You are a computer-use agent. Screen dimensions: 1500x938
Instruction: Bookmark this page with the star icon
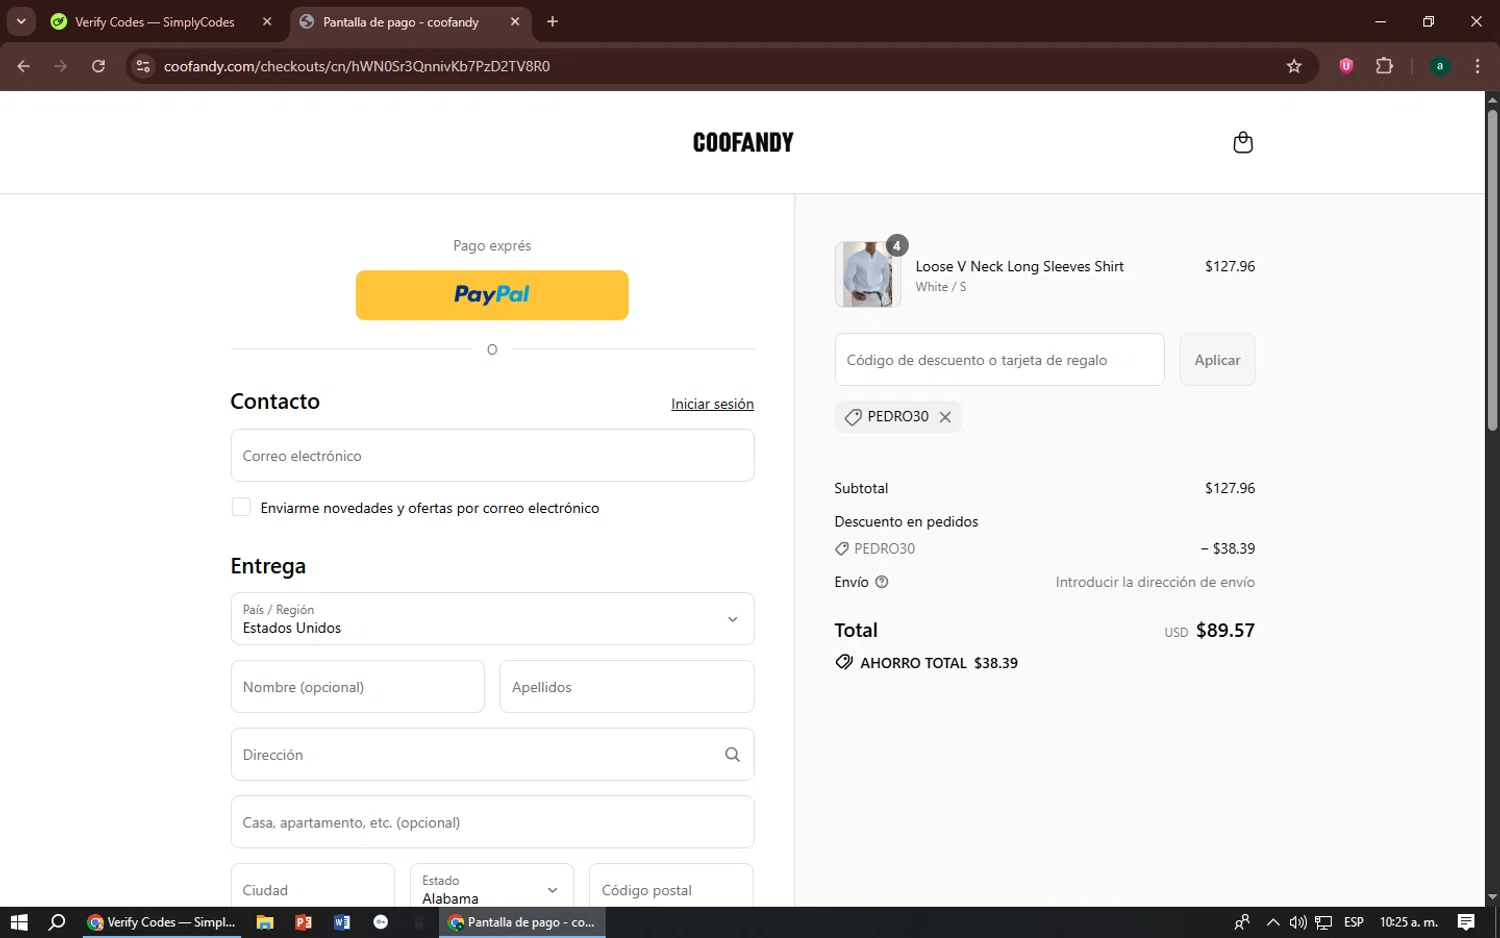click(1294, 66)
